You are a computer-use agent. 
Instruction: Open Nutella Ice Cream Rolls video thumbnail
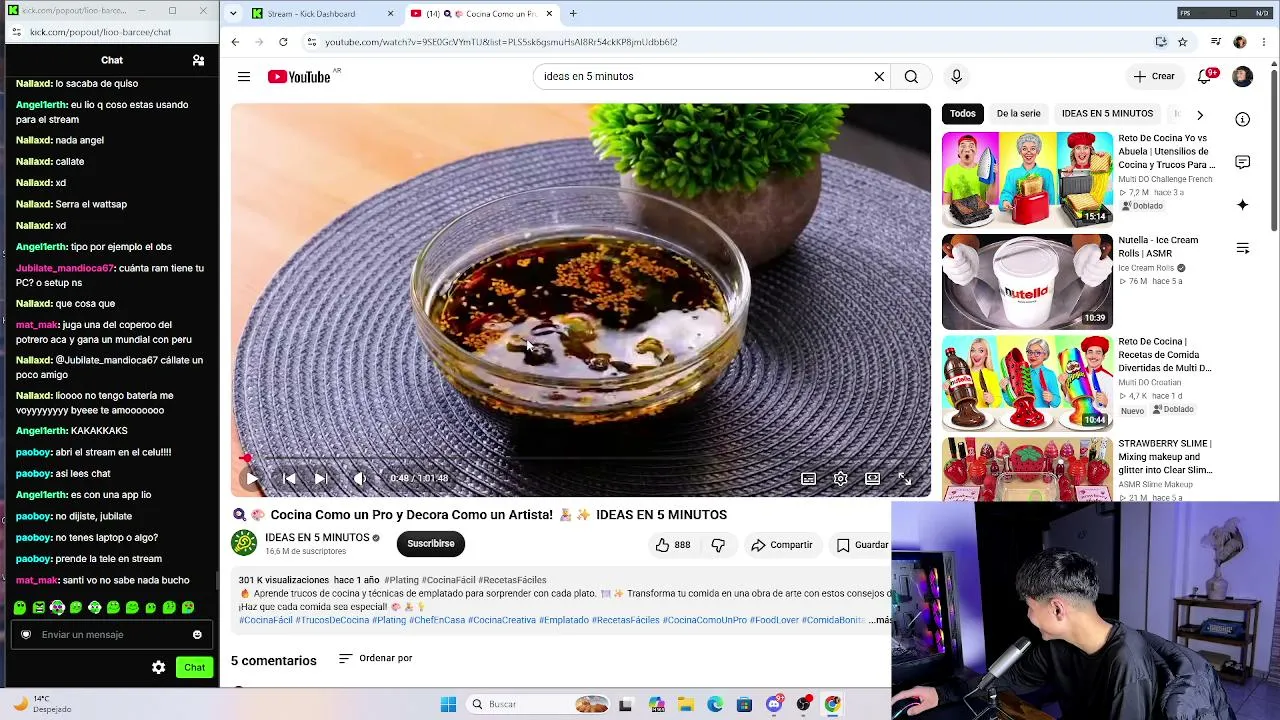[1027, 282]
